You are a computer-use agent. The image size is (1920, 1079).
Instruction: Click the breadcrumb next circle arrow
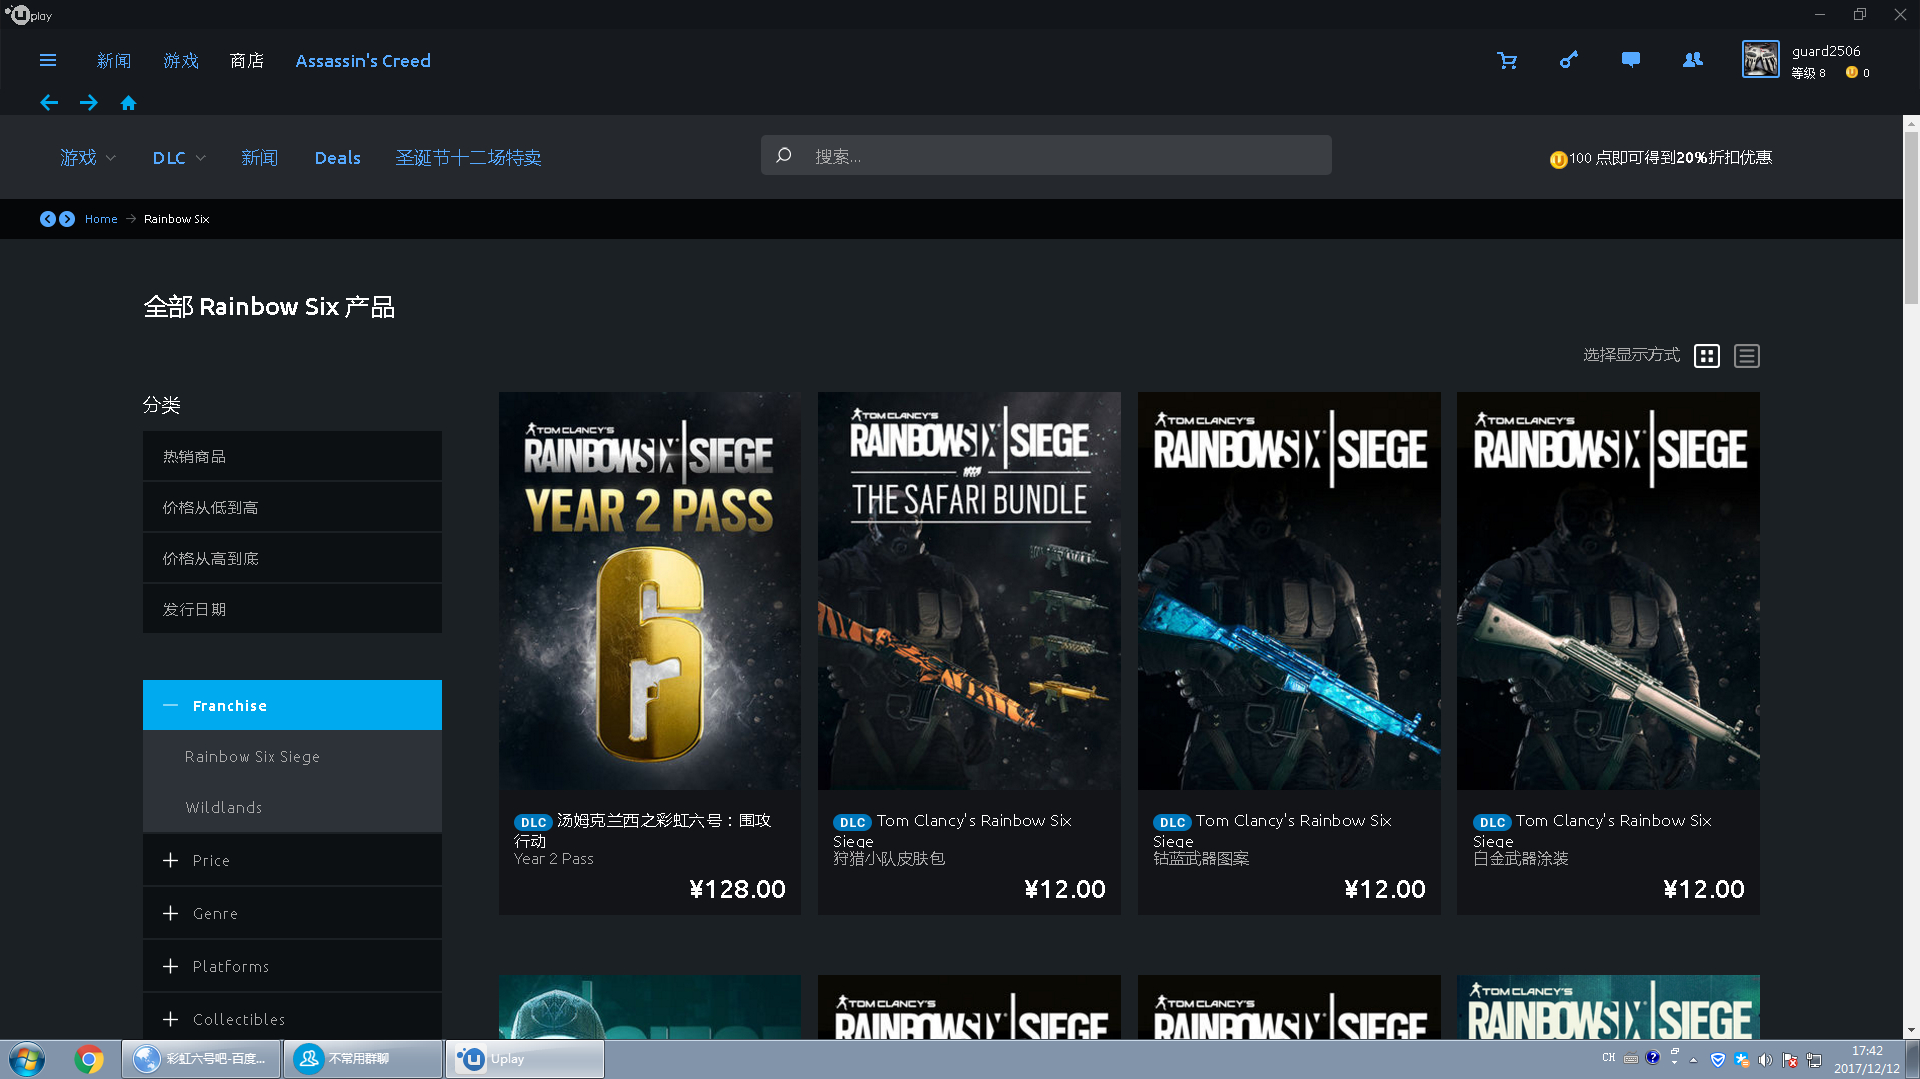67,219
